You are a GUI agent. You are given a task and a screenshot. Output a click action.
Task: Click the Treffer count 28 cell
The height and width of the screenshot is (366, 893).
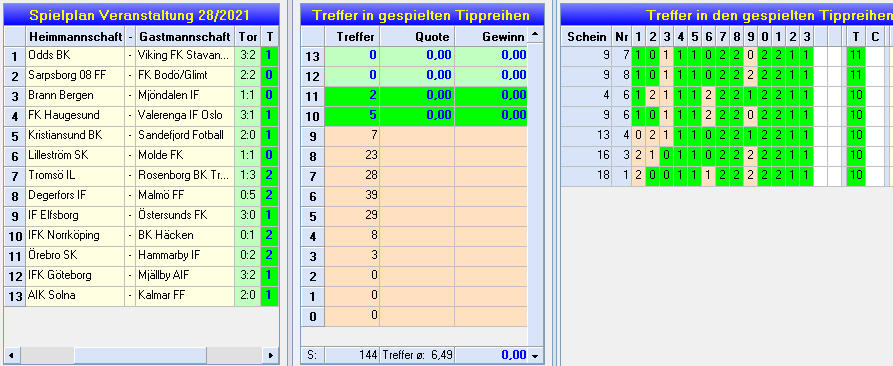point(352,175)
